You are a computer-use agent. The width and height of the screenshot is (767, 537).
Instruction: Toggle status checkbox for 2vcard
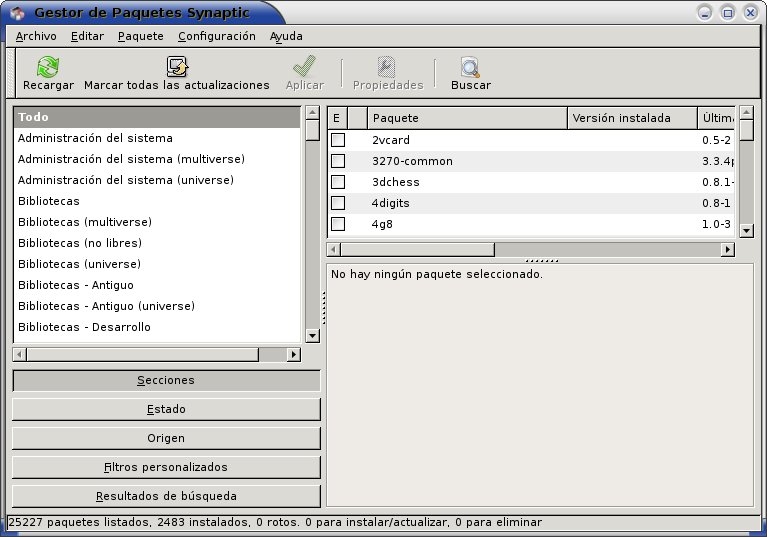tap(338, 140)
